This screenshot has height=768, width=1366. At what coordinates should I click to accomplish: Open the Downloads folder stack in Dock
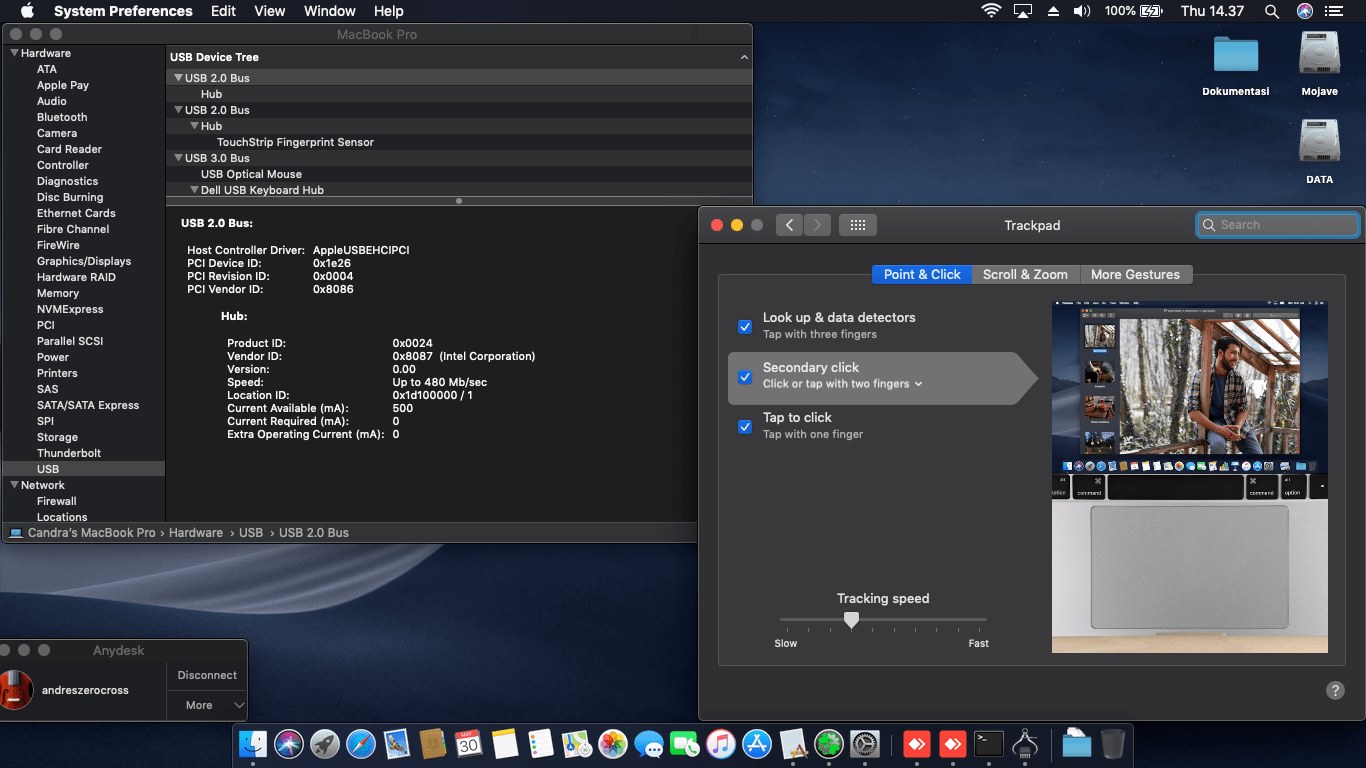tap(1076, 743)
